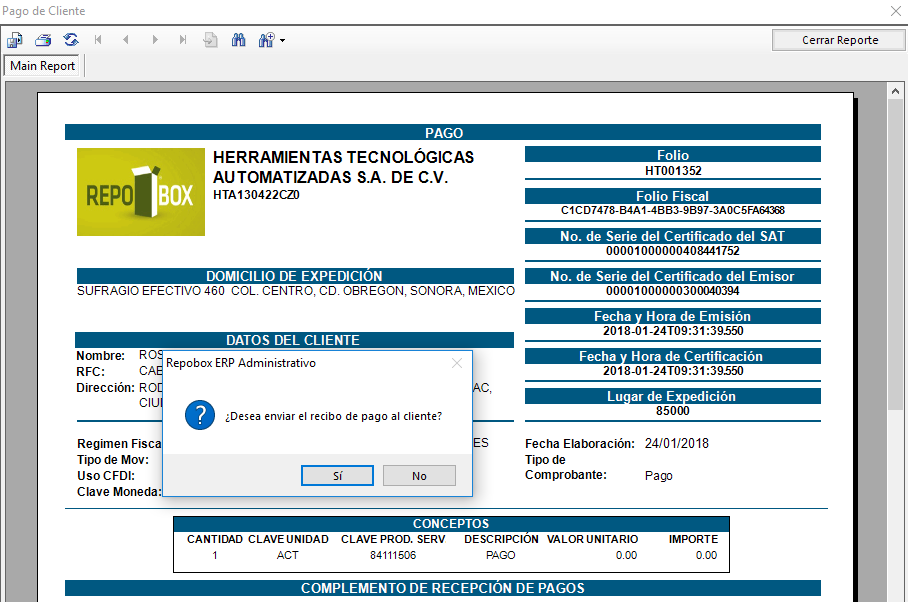
Task: Open the zoom dropdown arrow
Action: [283, 41]
